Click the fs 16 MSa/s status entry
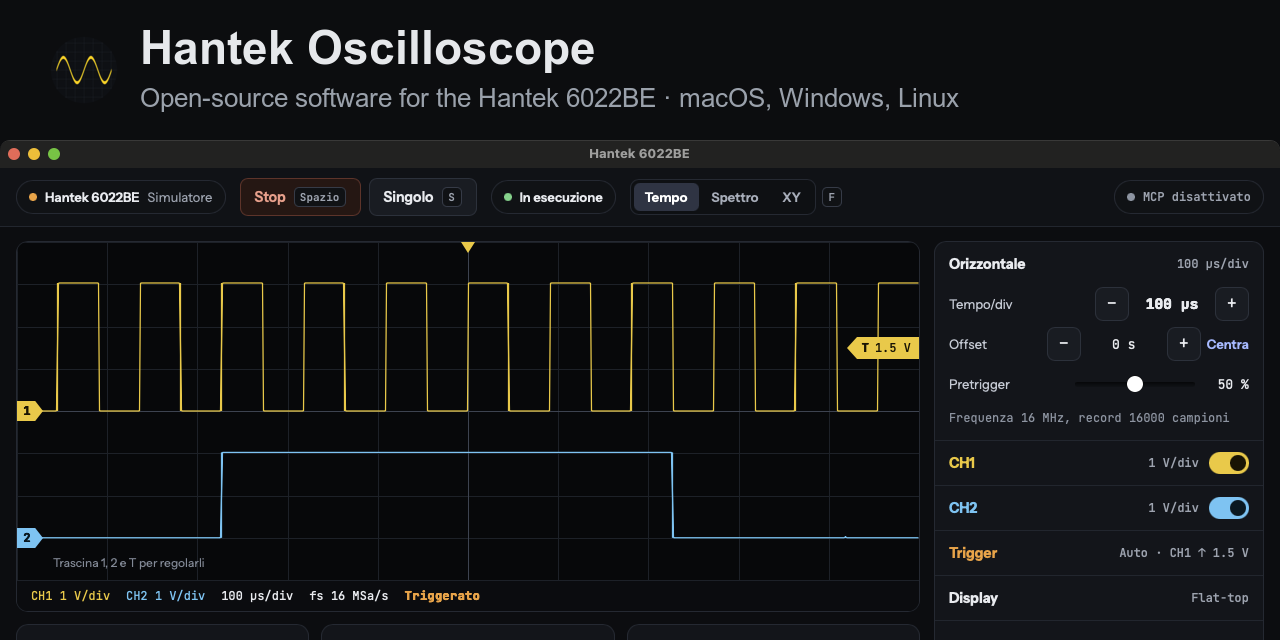This screenshot has width=1280, height=640. (349, 596)
